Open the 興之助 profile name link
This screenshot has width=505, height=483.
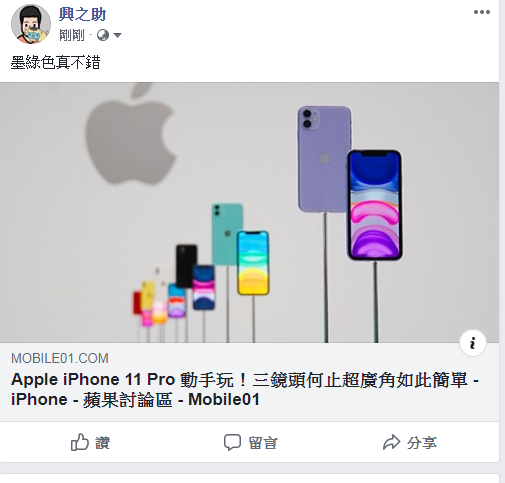[x=82, y=14]
